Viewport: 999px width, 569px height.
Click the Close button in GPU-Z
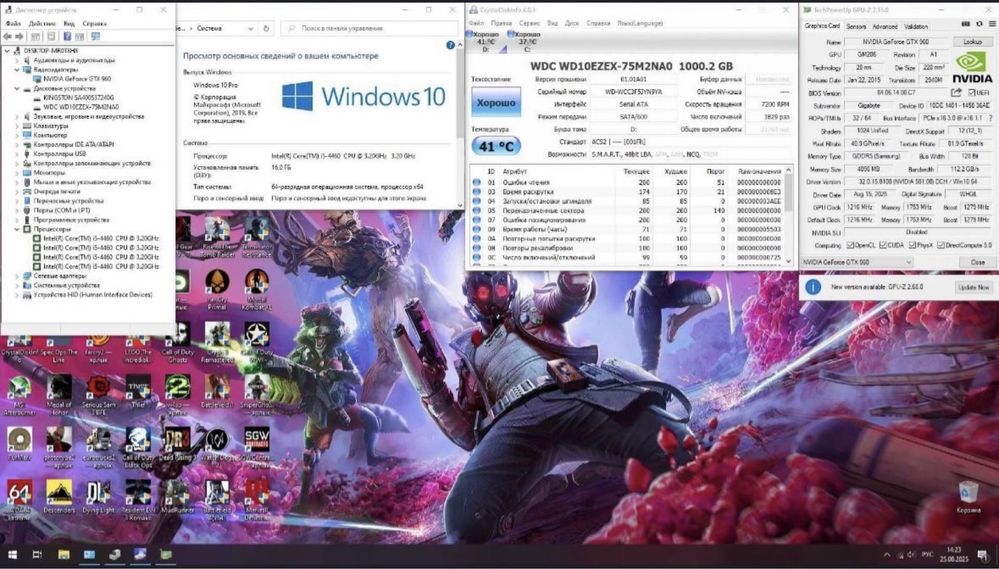(x=977, y=262)
